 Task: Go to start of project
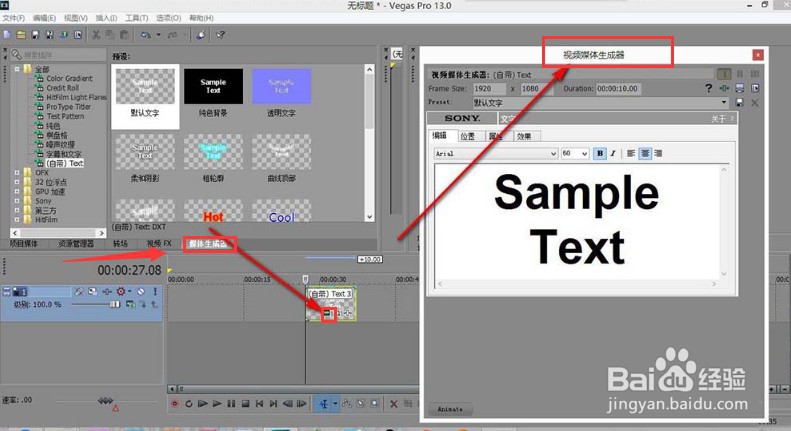(x=259, y=404)
